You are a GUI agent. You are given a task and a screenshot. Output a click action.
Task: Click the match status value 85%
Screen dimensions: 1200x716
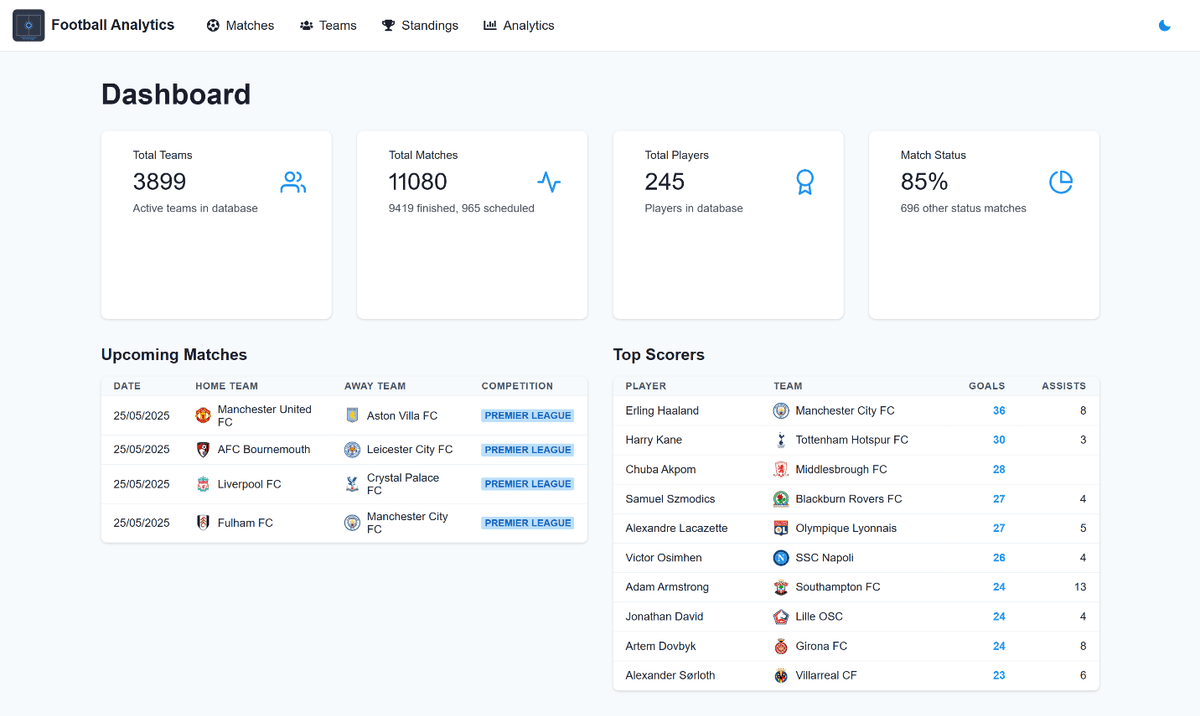[x=924, y=182]
